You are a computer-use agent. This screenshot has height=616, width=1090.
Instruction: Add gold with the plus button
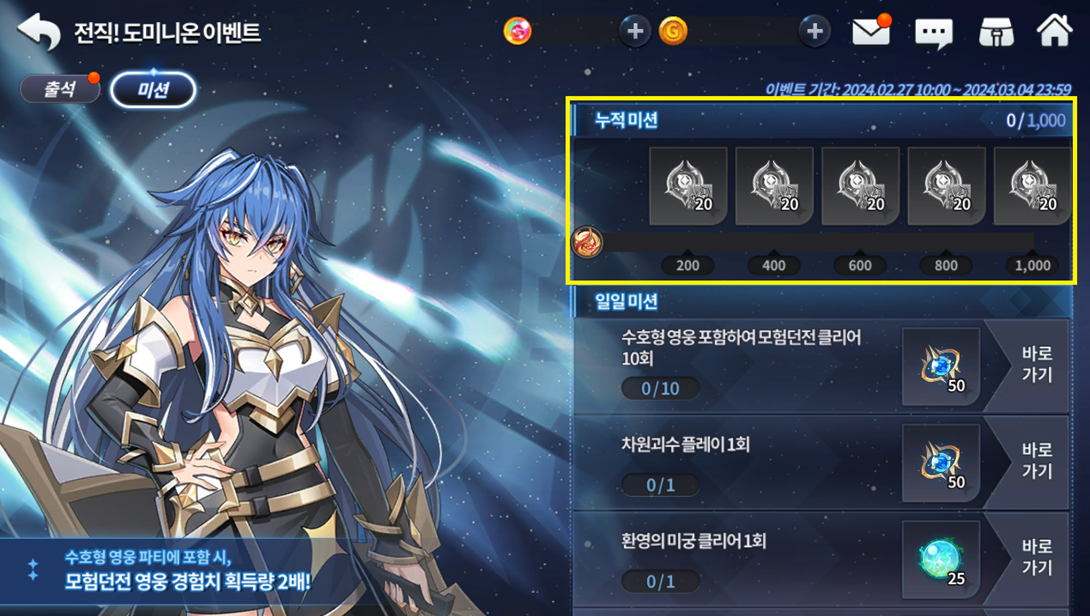815,31
